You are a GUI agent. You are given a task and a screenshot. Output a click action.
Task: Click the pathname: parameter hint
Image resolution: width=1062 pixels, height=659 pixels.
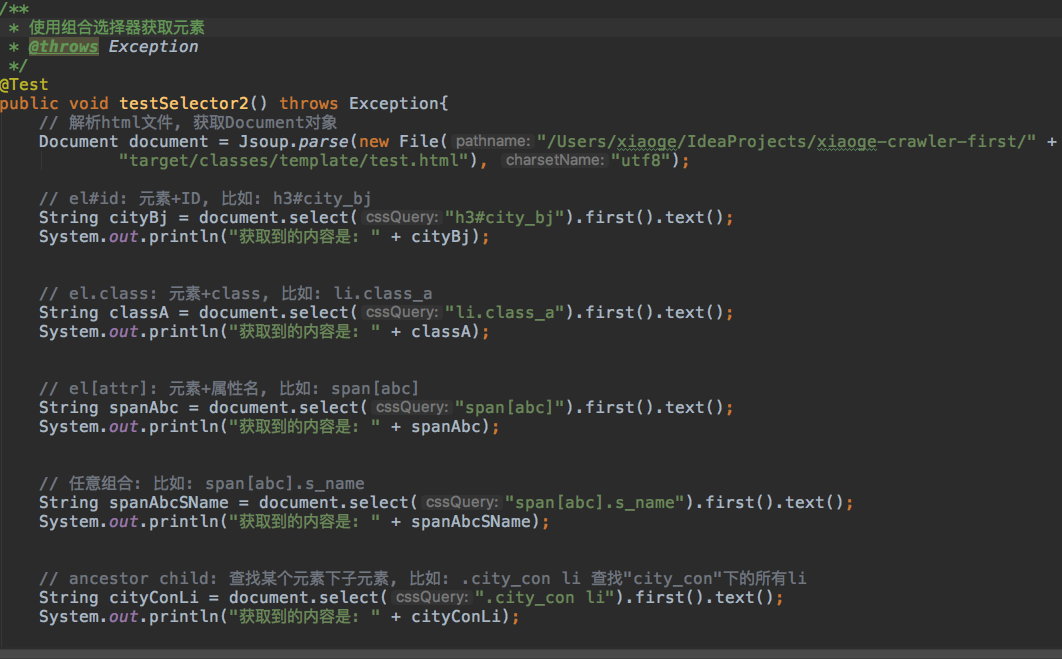492,142
